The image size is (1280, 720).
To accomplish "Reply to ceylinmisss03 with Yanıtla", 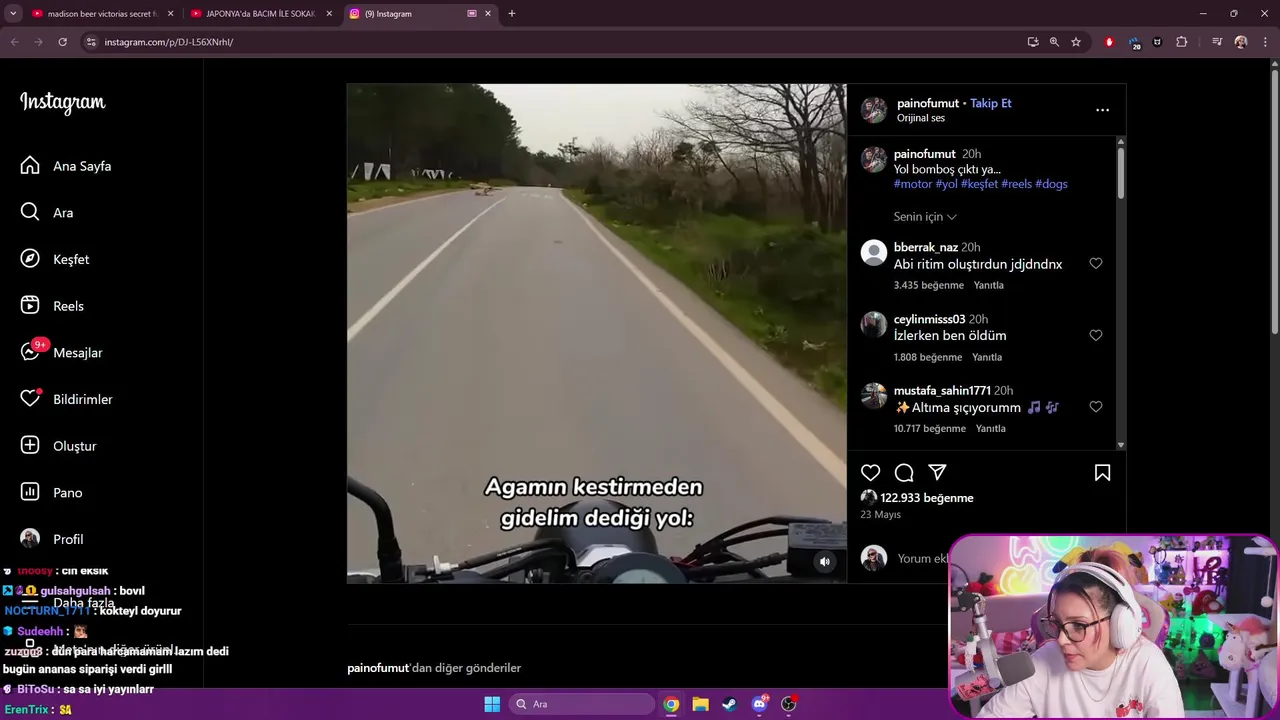I will 987,357.
